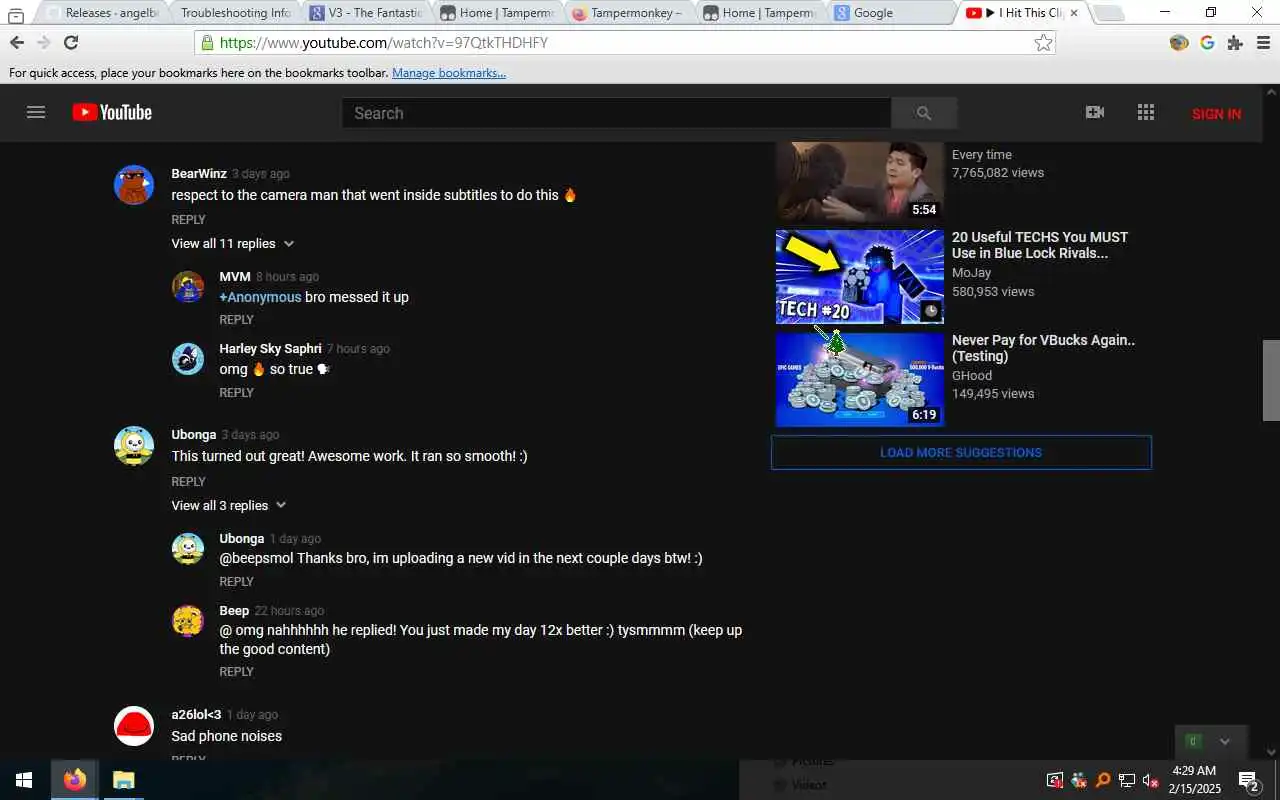Open MoJay channel name
Screen dimensions: 1280x800
971,273
